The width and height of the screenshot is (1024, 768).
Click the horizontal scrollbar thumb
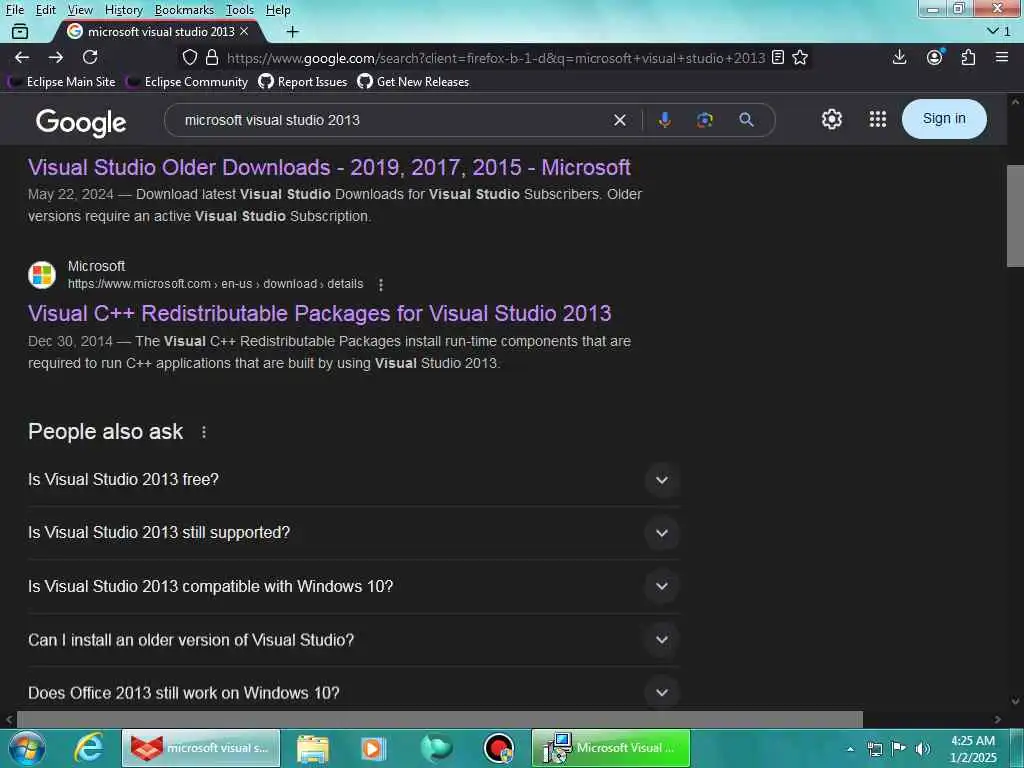440,719
